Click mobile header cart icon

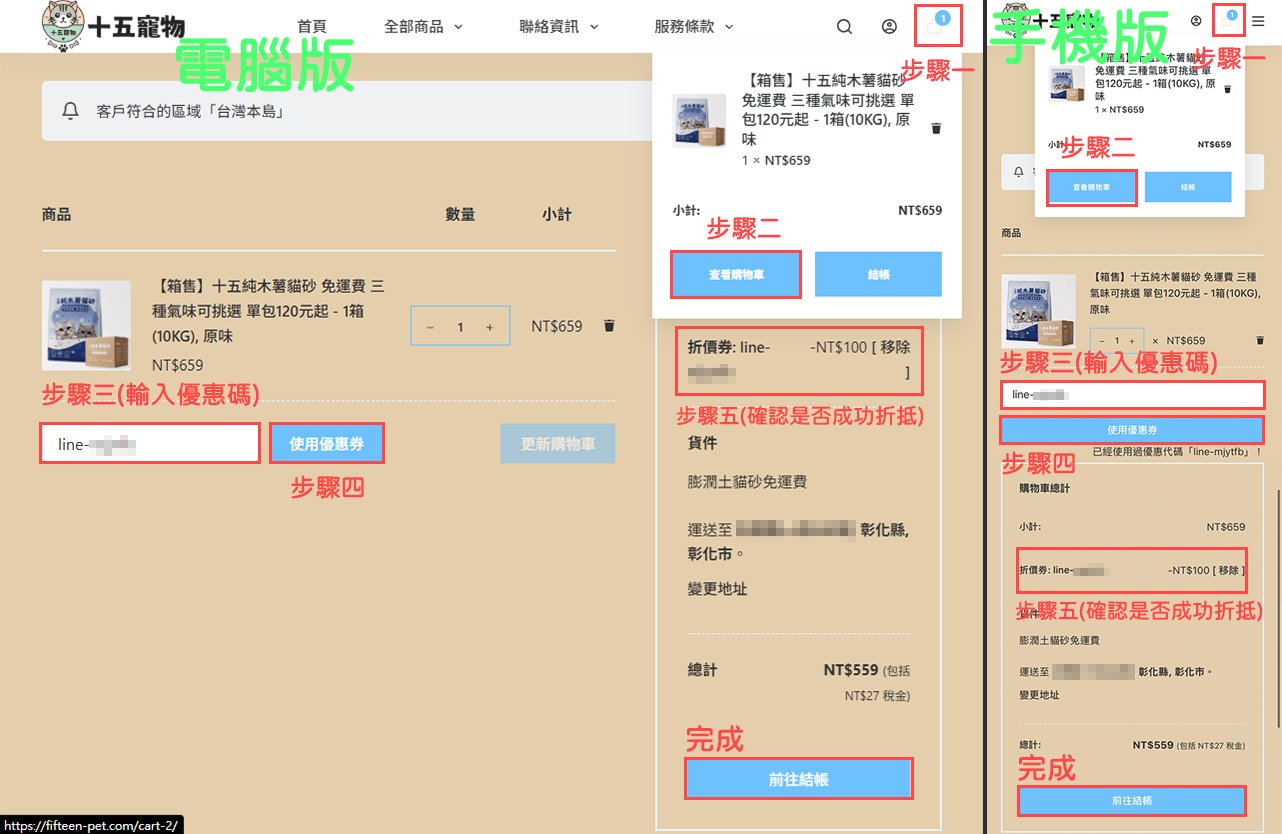(x=1228, y=18)
